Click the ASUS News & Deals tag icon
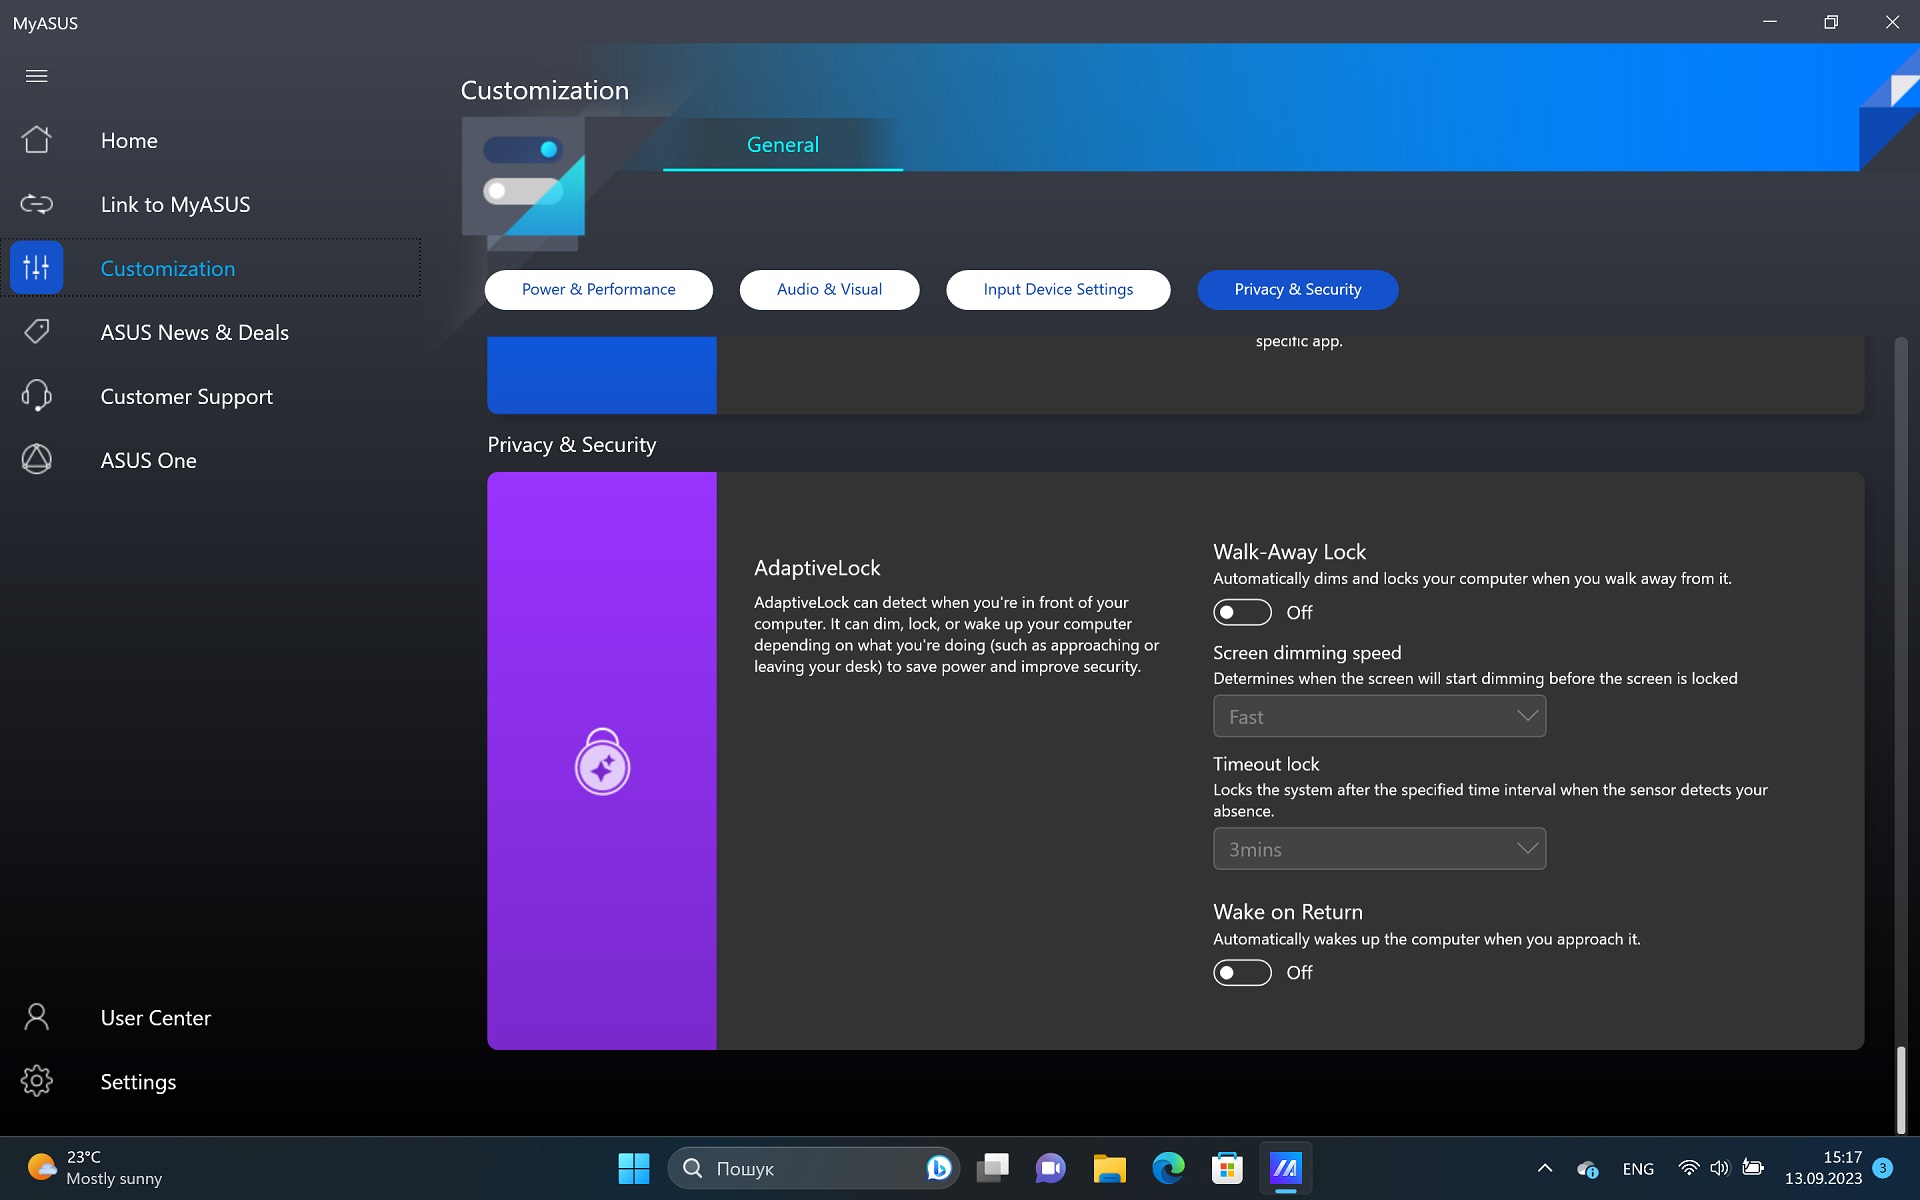Image resolution: width=1920 pixels, height=1200 pixels. [x=37, y=332]
